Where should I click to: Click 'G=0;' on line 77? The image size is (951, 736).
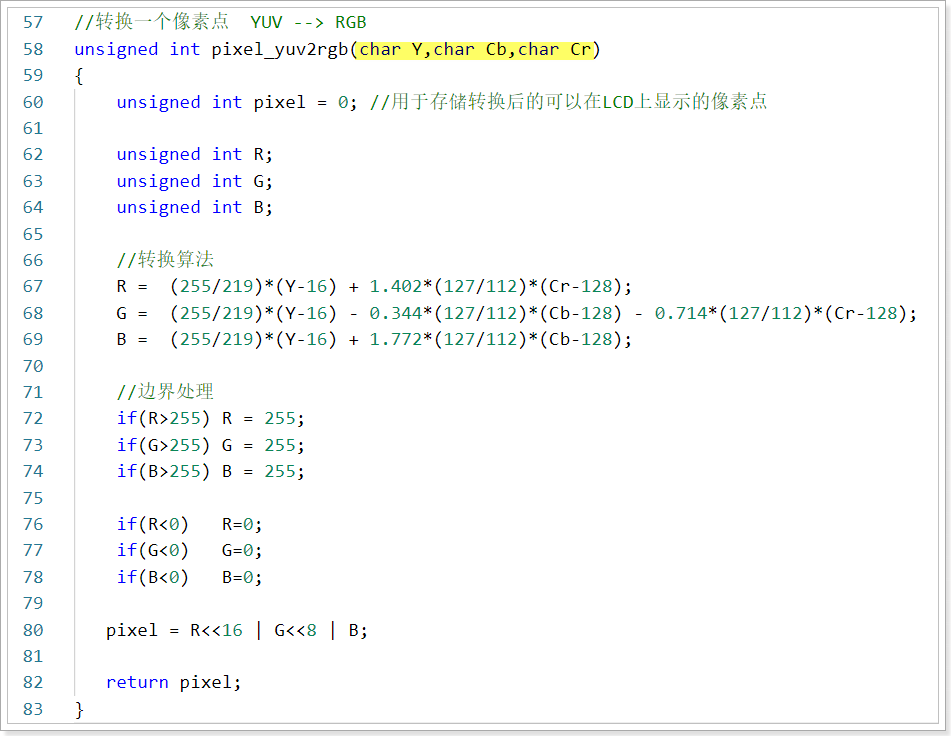click(x=242, y=550)
